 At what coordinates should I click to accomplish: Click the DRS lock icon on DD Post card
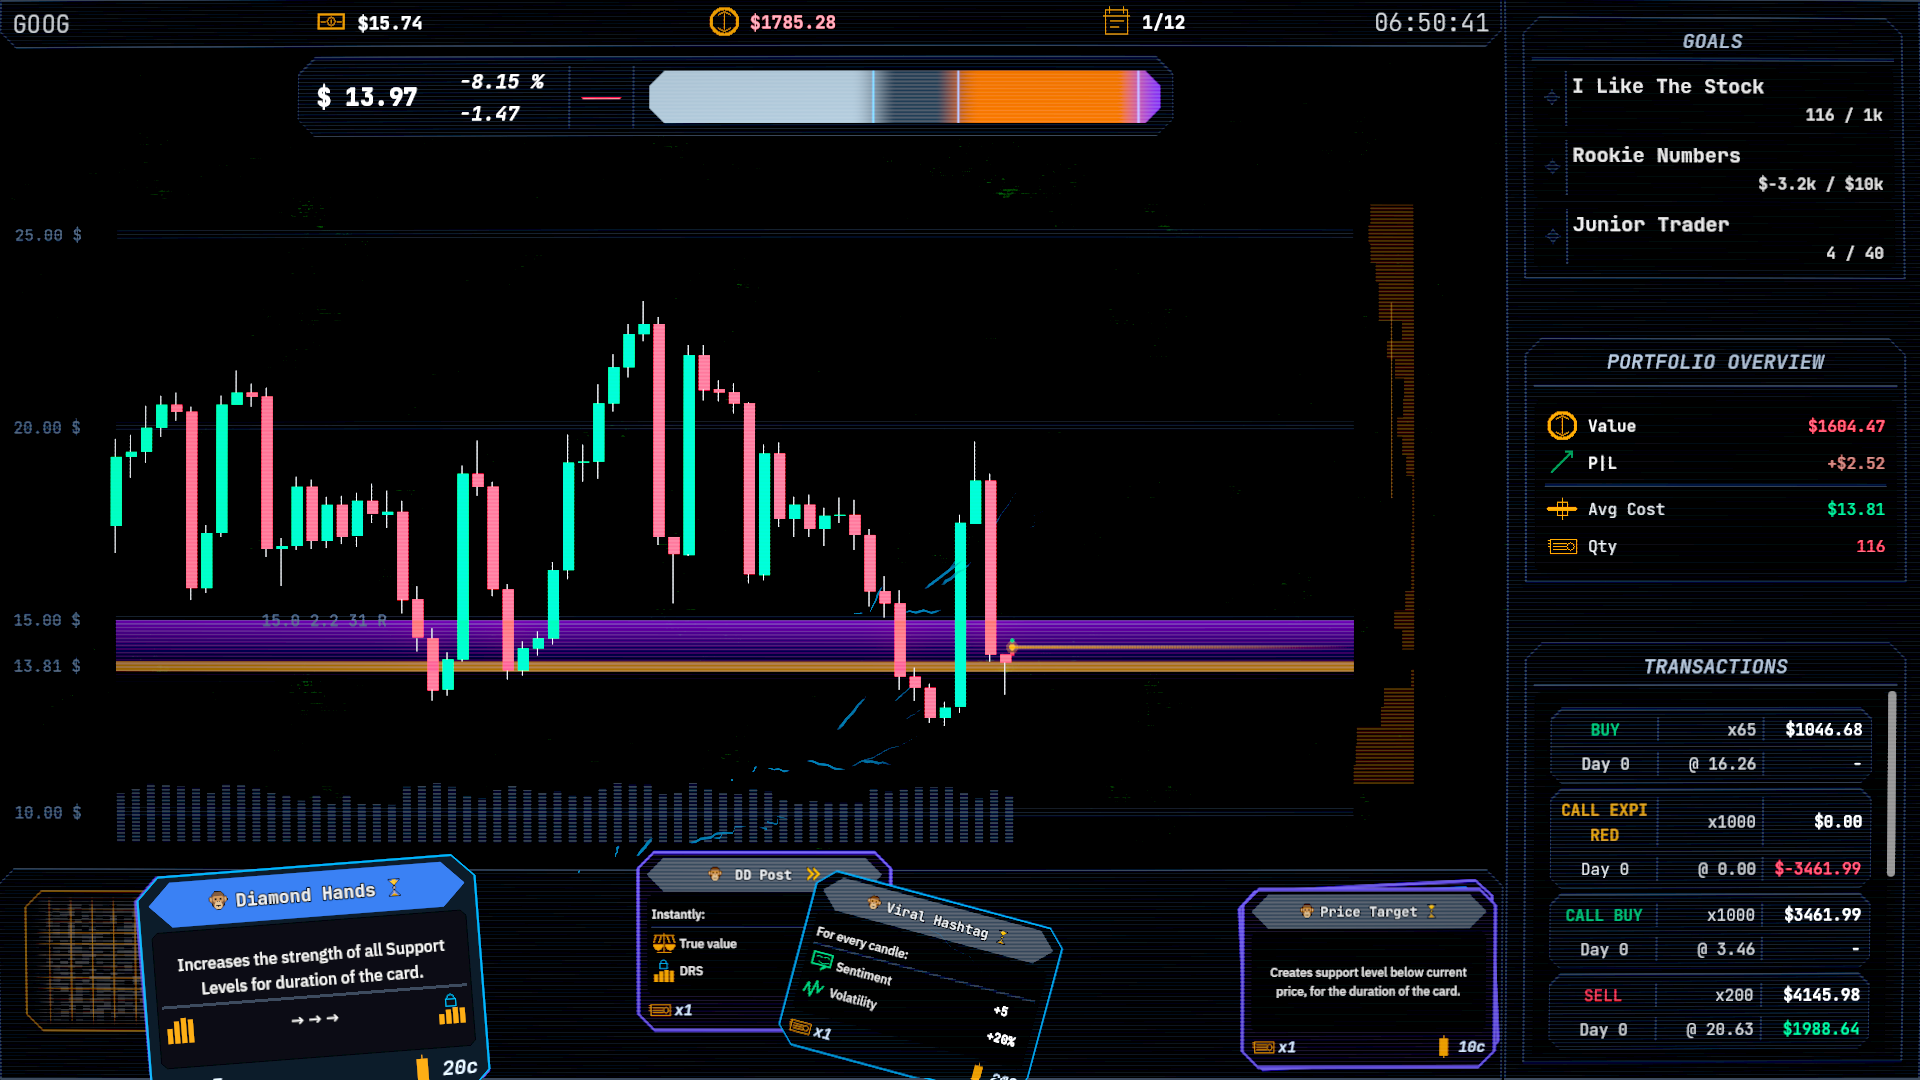click(664, 971)
